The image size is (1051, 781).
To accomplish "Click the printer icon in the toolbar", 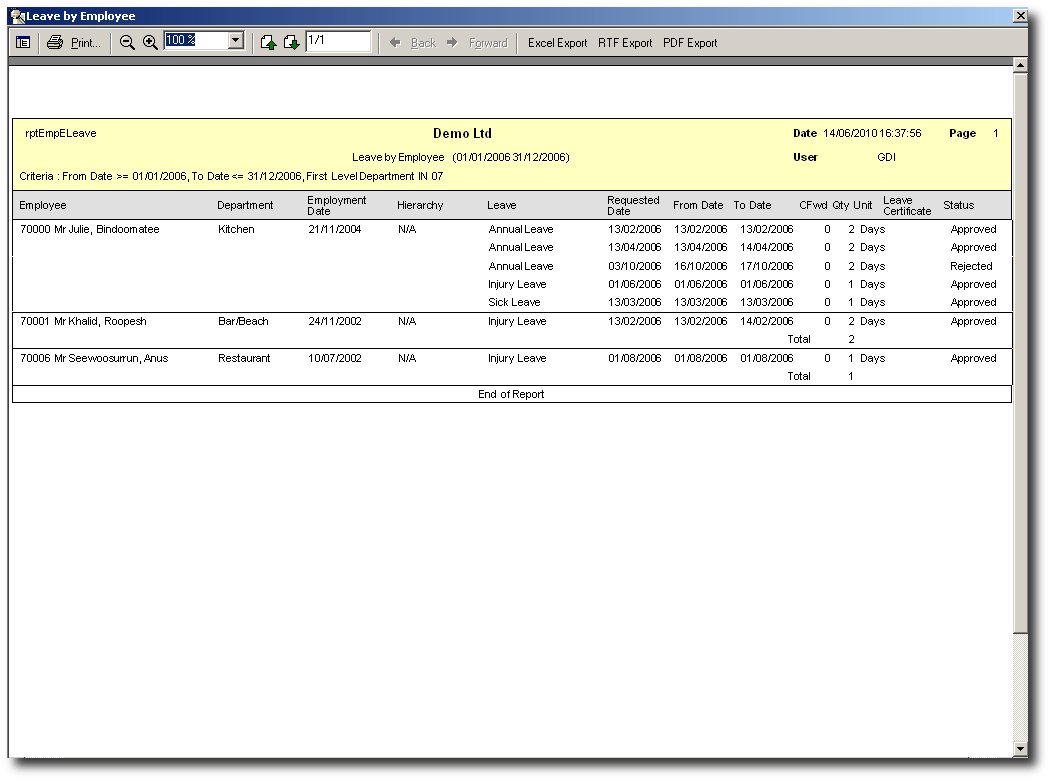I will 55,43.
